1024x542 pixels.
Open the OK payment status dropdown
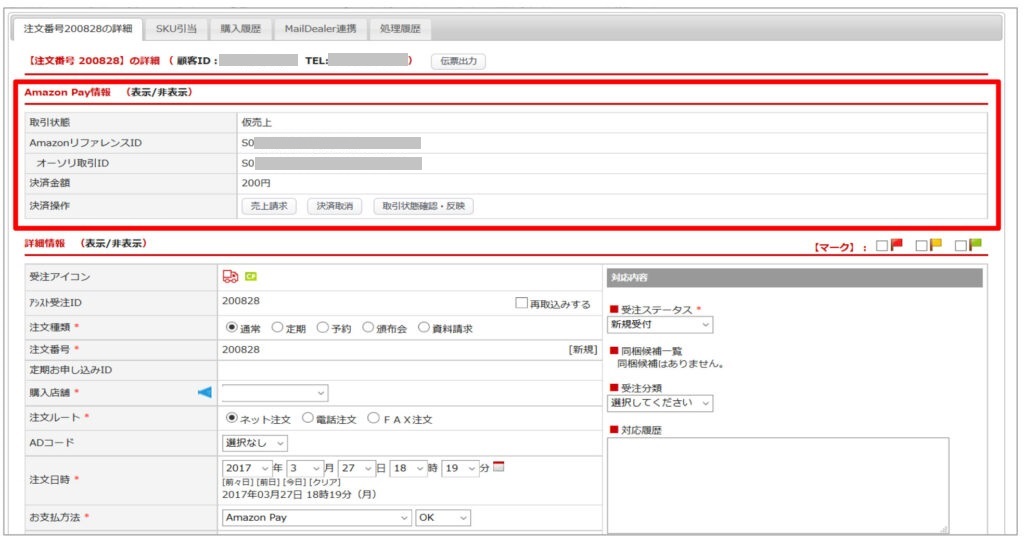[443, 518]
